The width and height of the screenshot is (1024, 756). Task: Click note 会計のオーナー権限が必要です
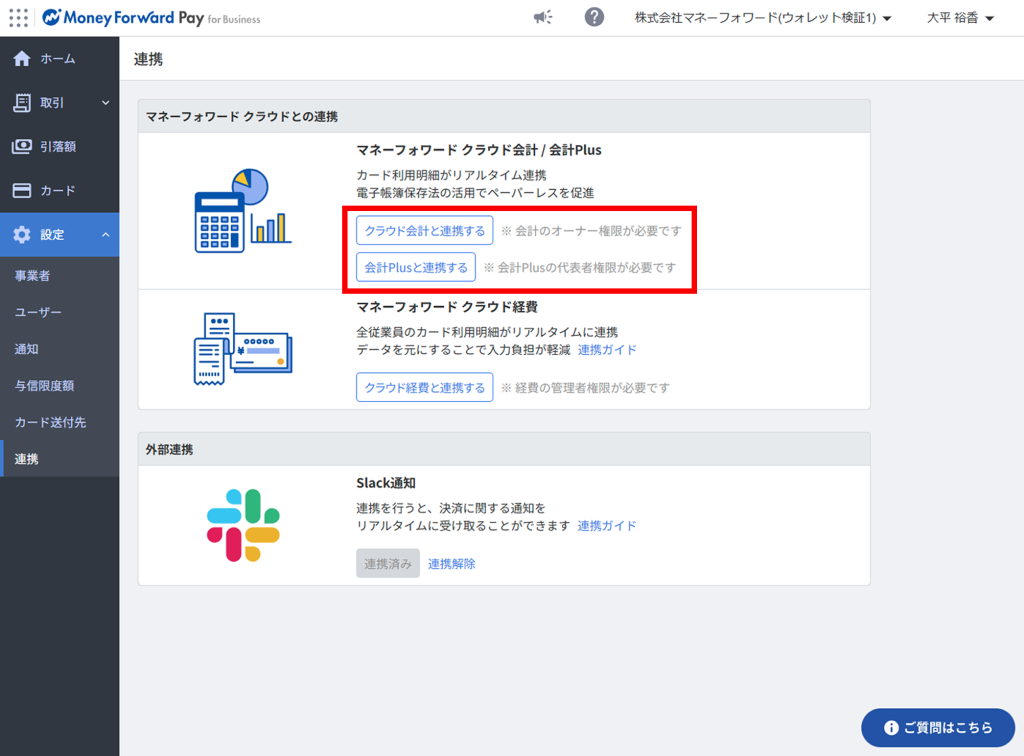(591, 230)
